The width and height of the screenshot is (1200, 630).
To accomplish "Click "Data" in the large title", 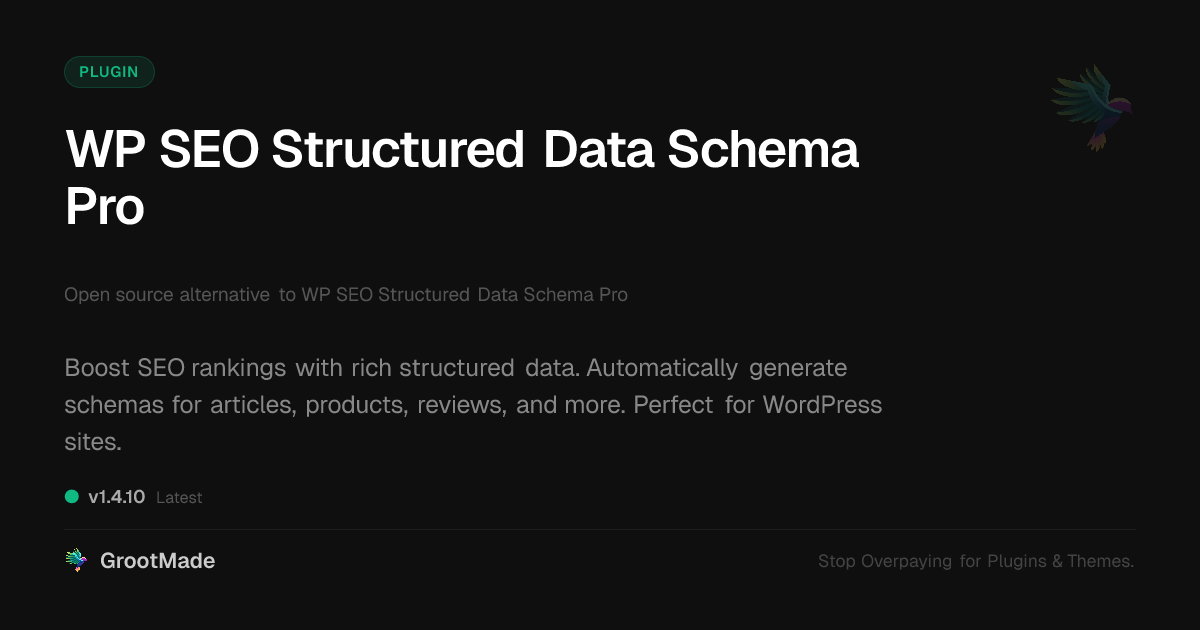I will click(596, 150).
